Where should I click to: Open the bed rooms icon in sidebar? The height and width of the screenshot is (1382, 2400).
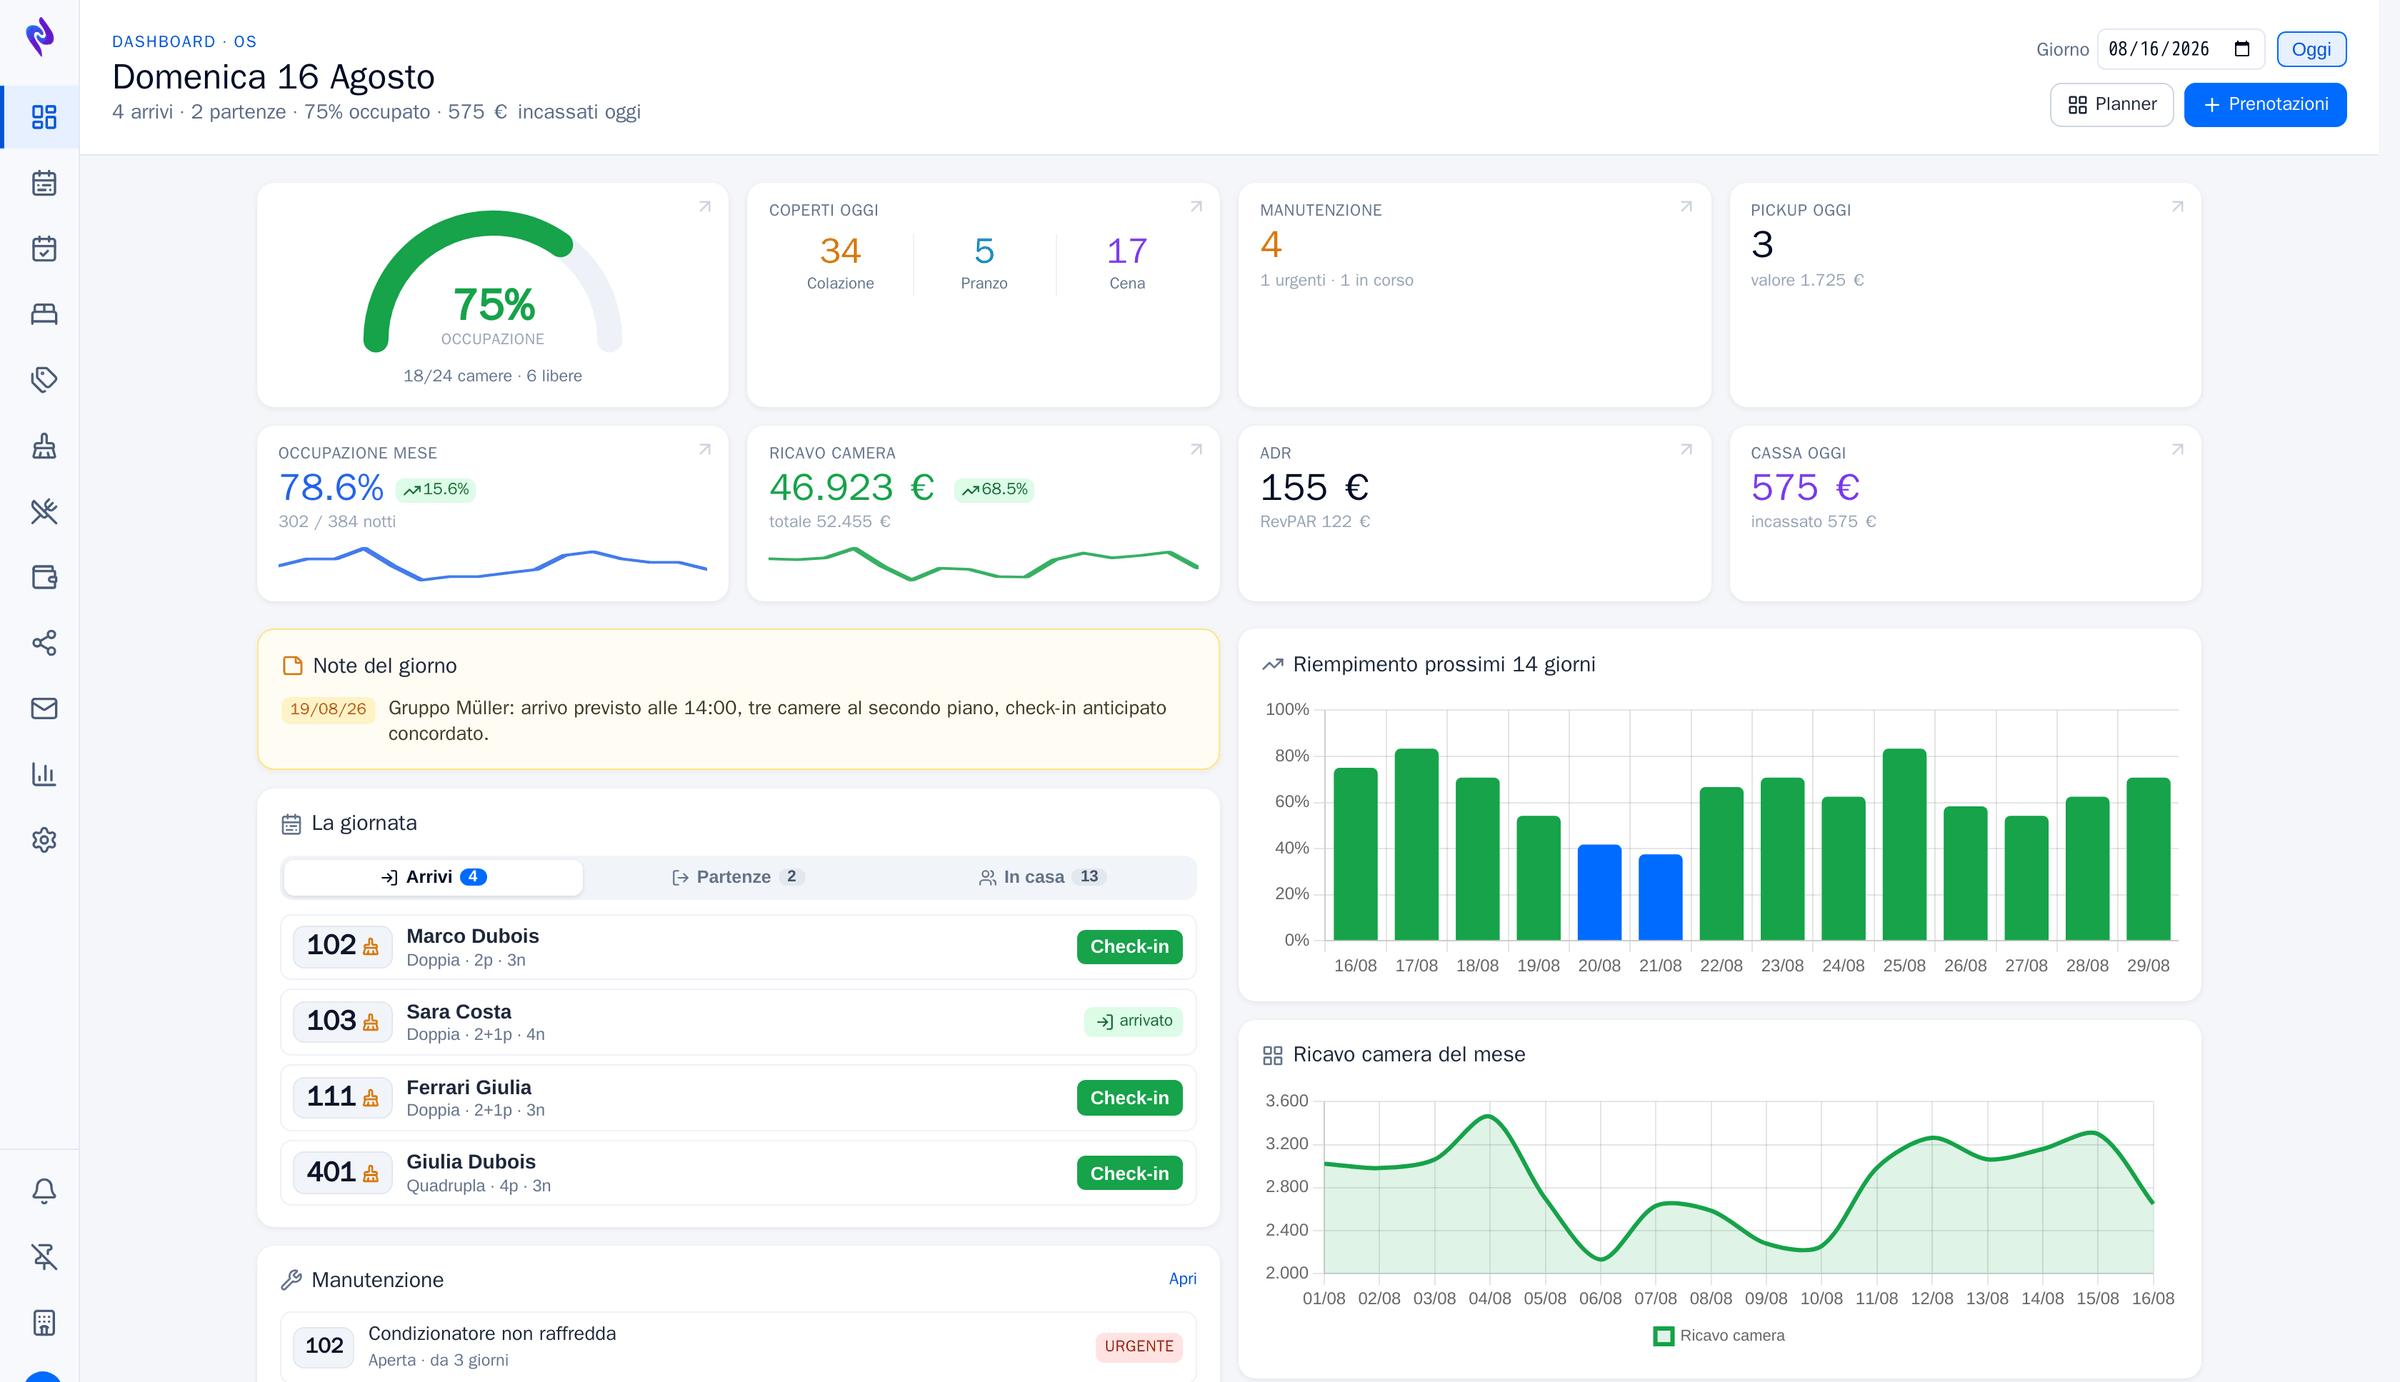[44, 314]
